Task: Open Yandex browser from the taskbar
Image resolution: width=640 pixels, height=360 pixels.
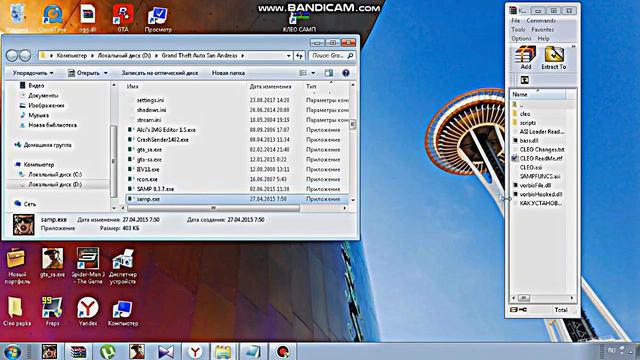Action: pos(195,351)
